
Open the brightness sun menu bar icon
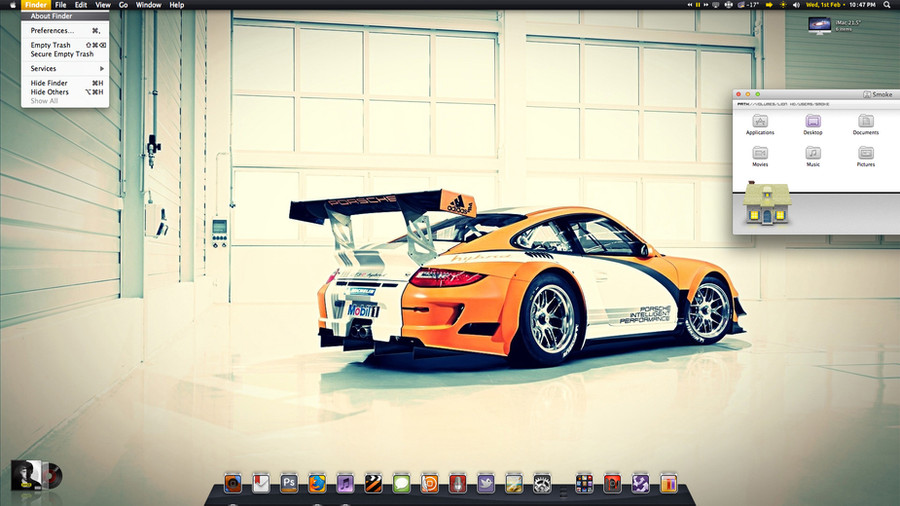(783, 5)
